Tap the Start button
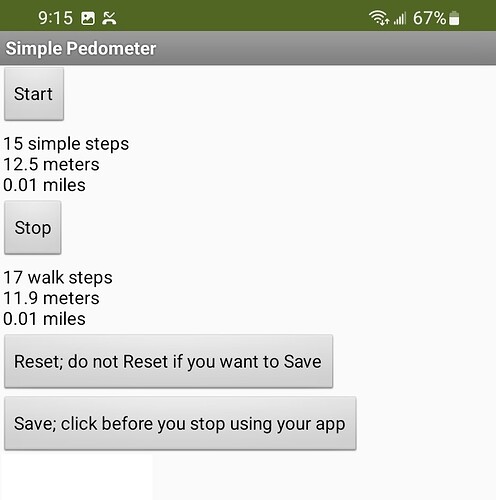The height and width of the screenshot is (500, 496). coord(34,94)
